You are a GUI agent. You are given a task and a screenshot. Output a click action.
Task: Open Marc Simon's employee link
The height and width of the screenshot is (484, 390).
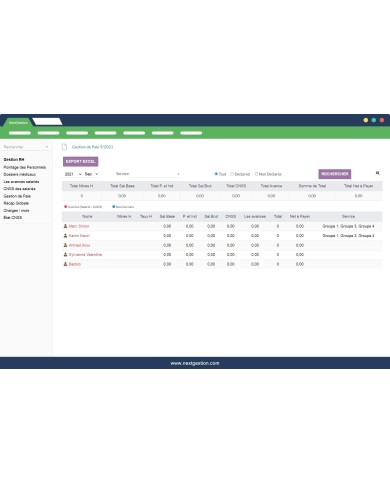click(79, 226)
